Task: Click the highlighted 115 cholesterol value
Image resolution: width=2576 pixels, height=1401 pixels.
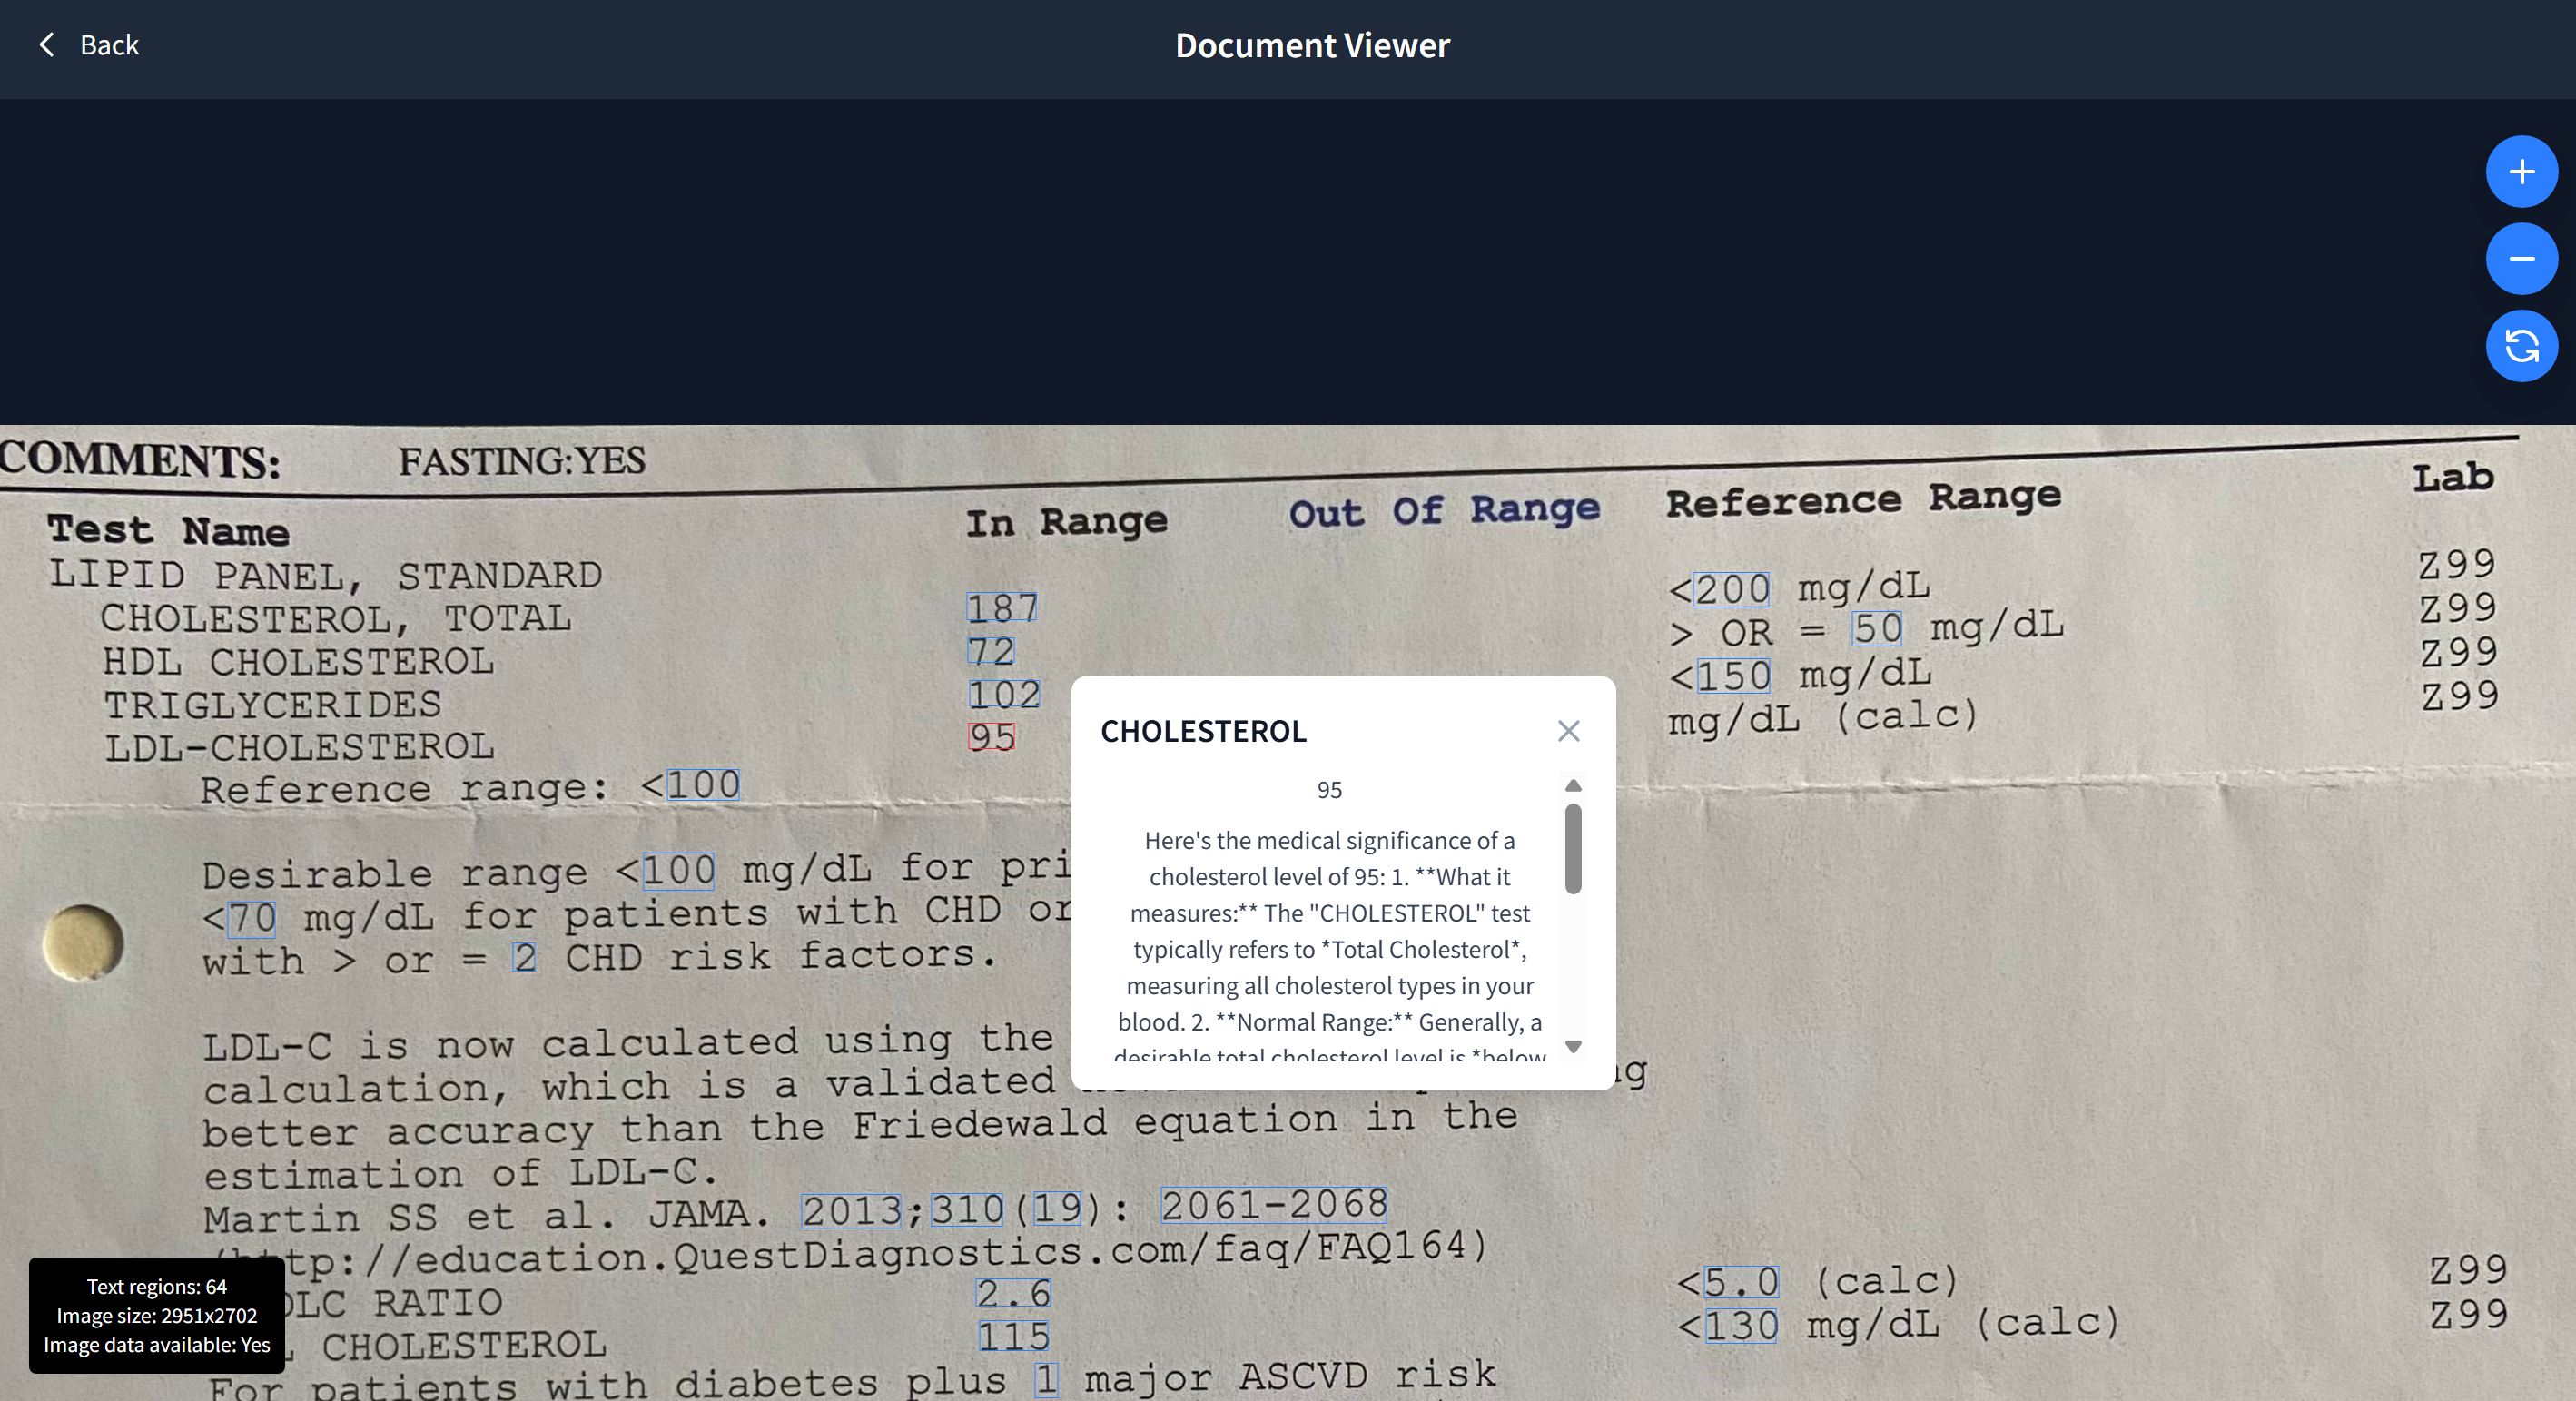Action: click(1013, 1336)
